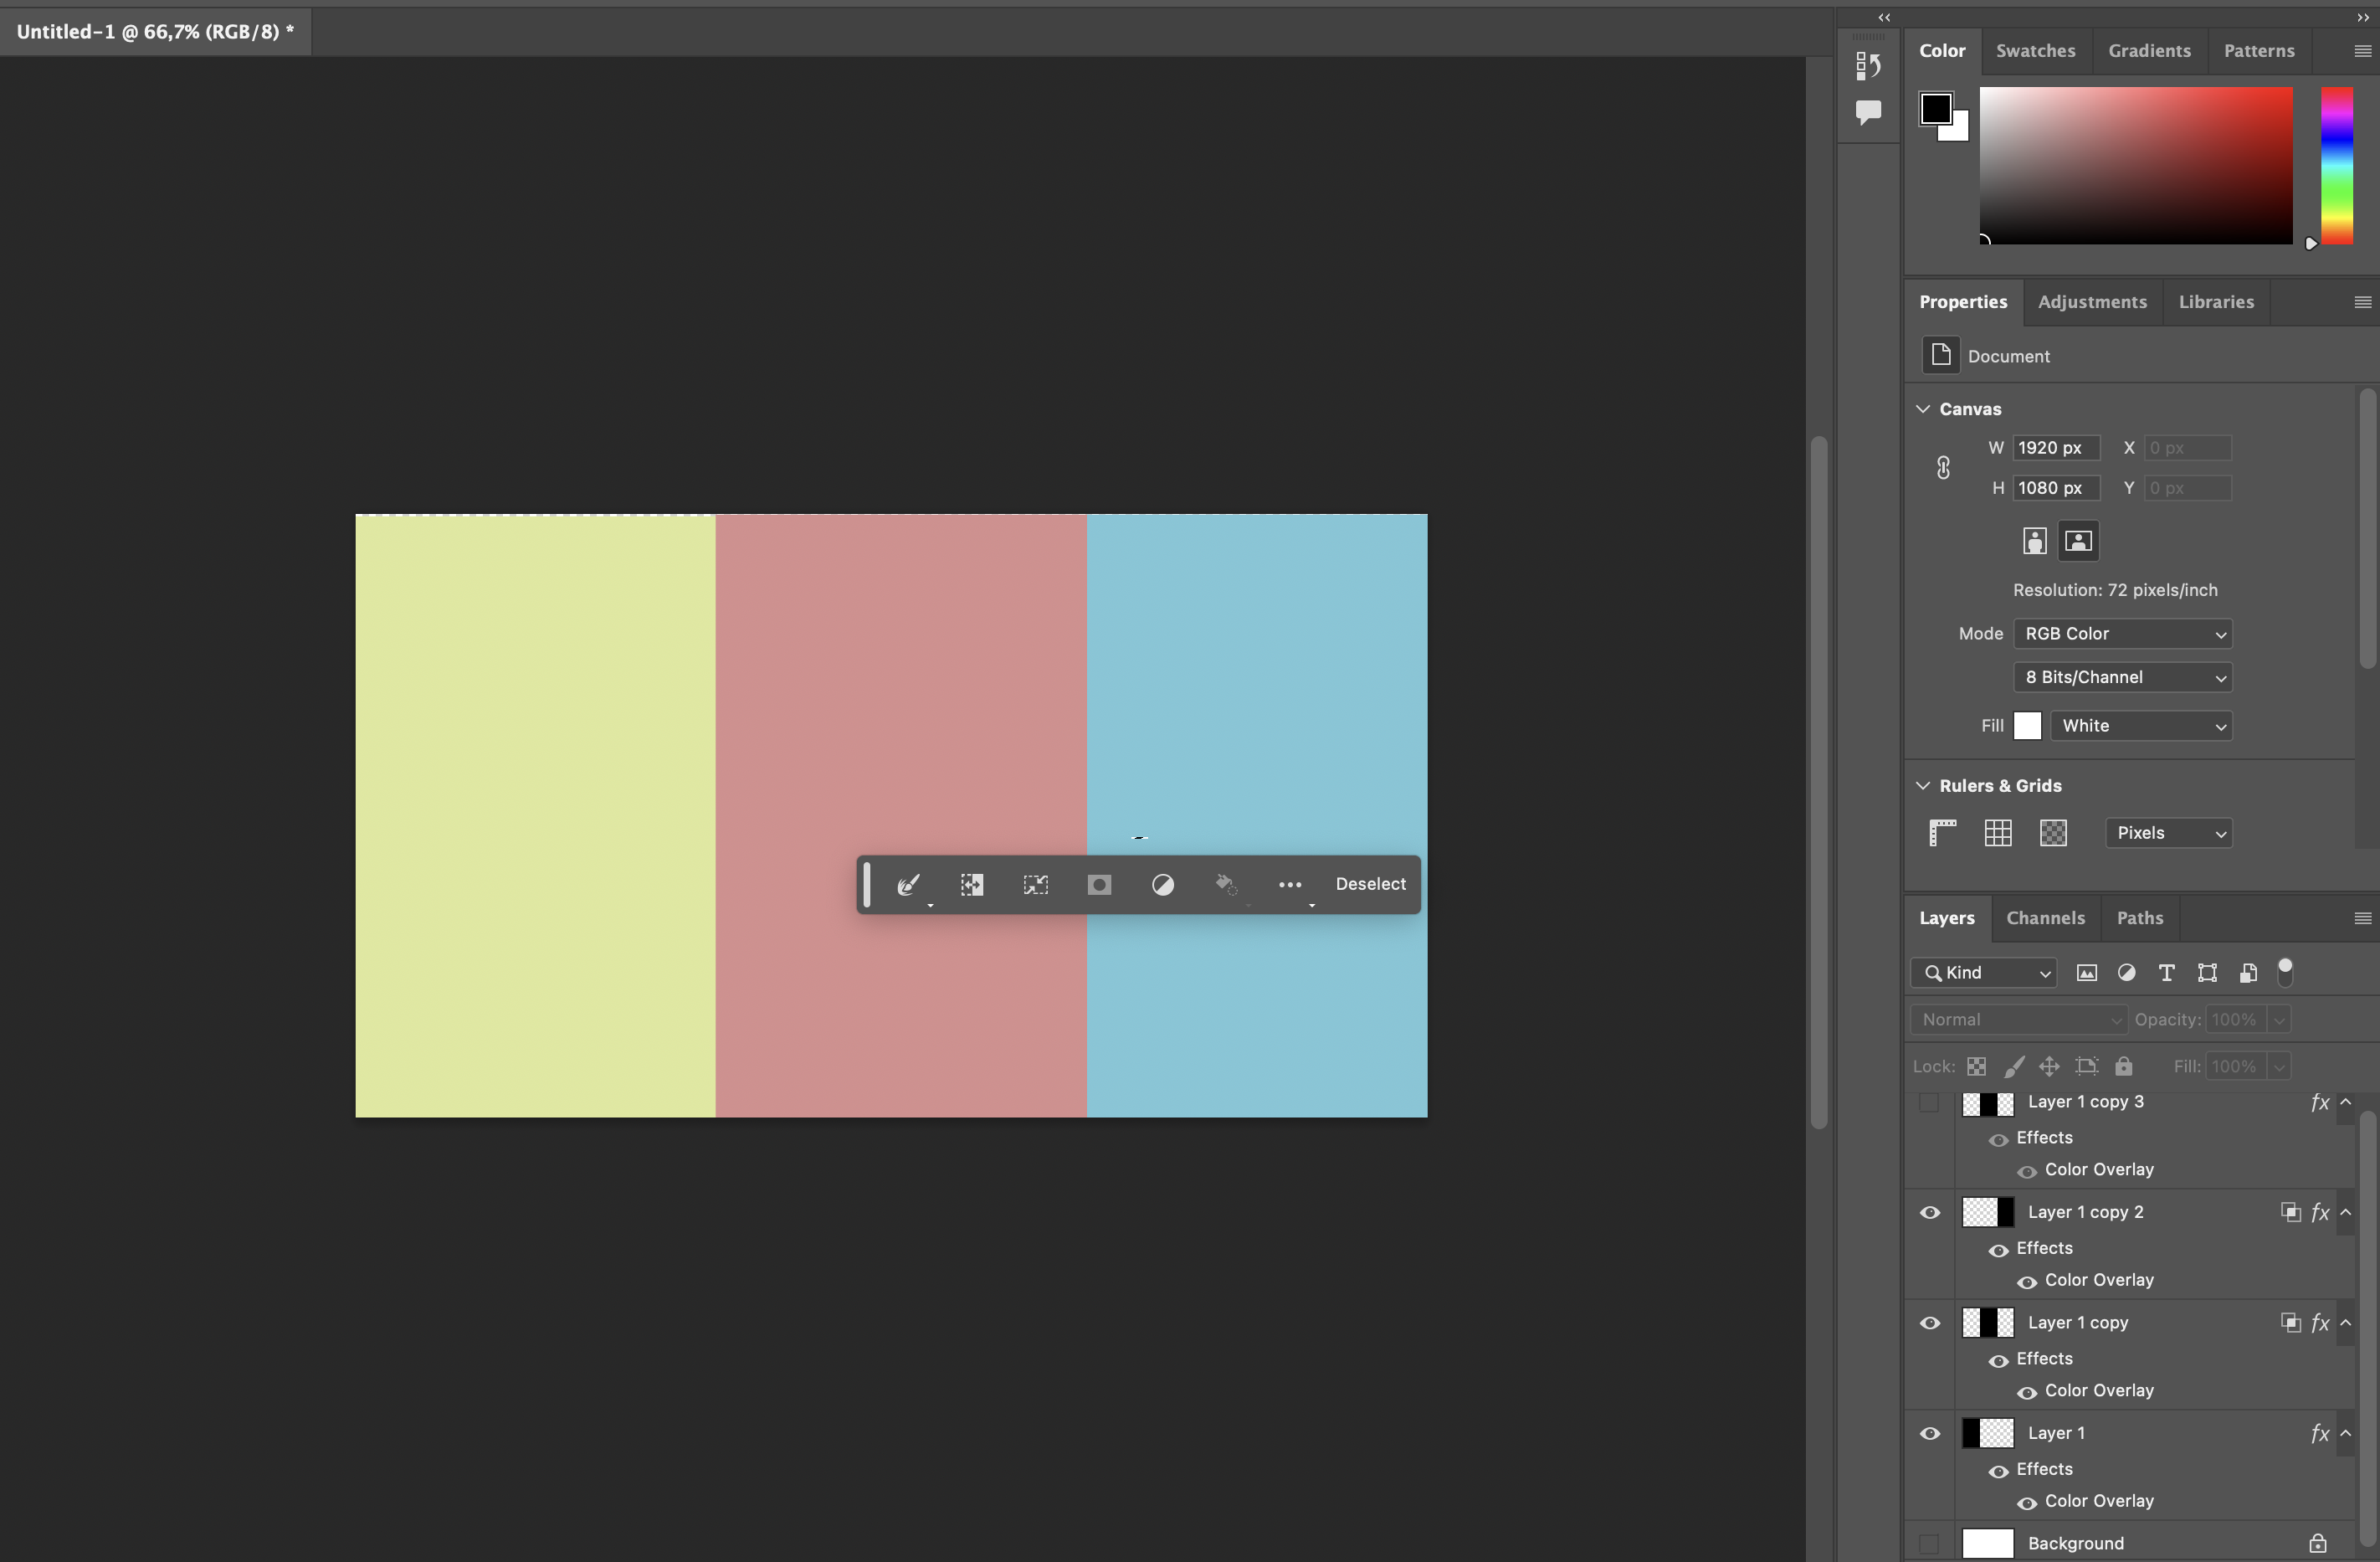Hide Layer 1 copy 2 visibility

pyautogui.click(x=1930, y=1212)
